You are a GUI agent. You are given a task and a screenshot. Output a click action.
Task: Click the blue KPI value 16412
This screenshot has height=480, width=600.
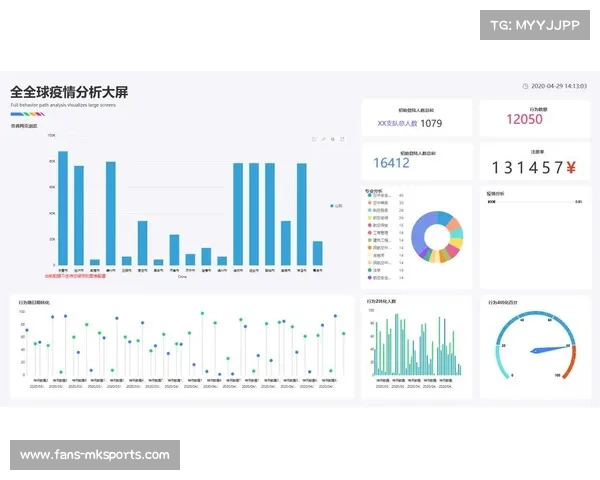click(x=391, y=163)
